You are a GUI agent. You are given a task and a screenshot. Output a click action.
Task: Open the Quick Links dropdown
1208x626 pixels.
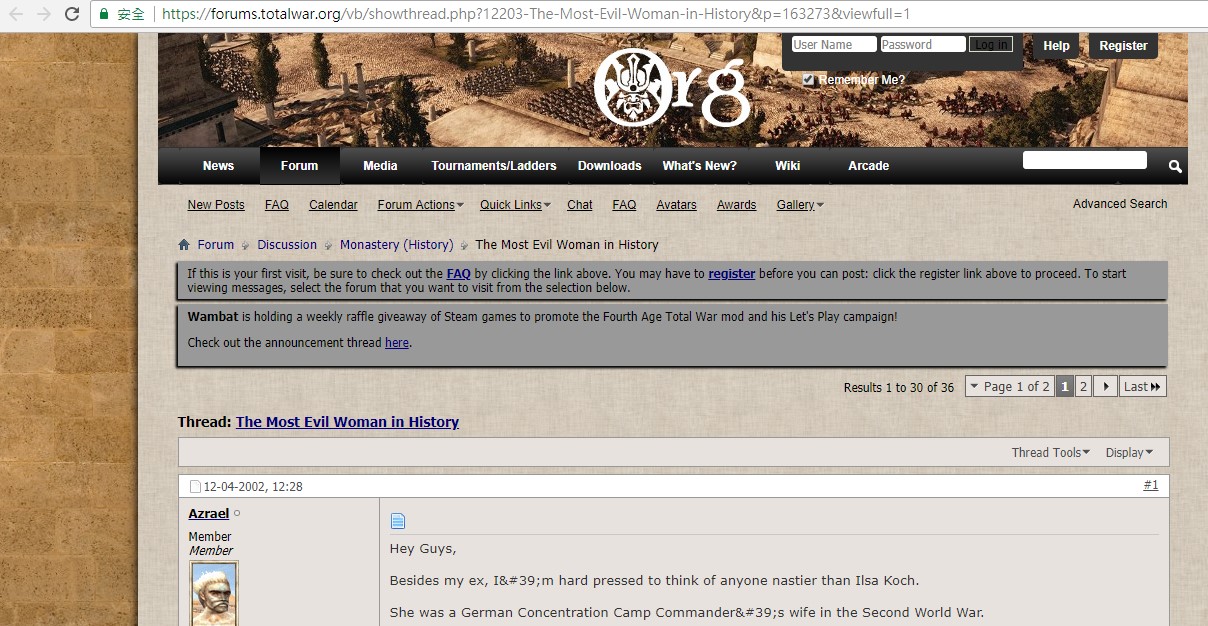pyautogui.click(x=515, y=205)
